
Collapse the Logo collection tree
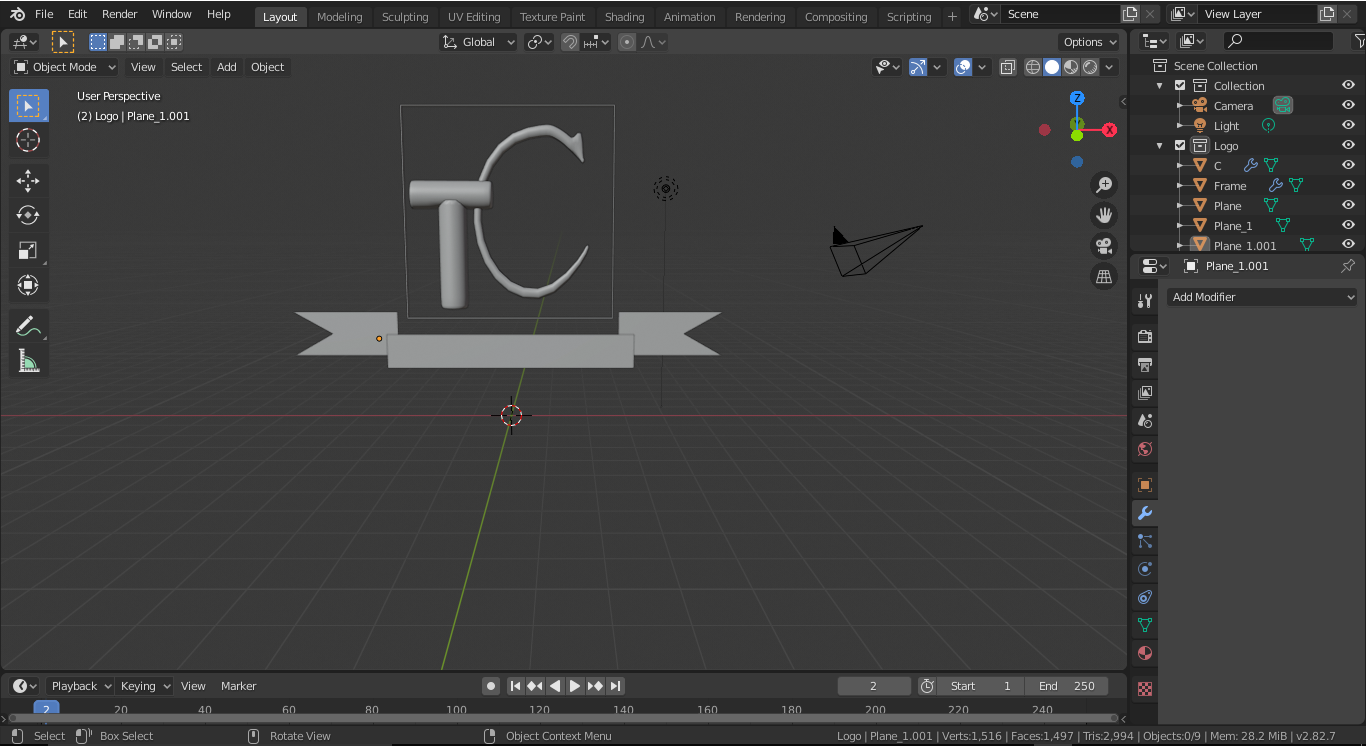(x=1160, y=146)
